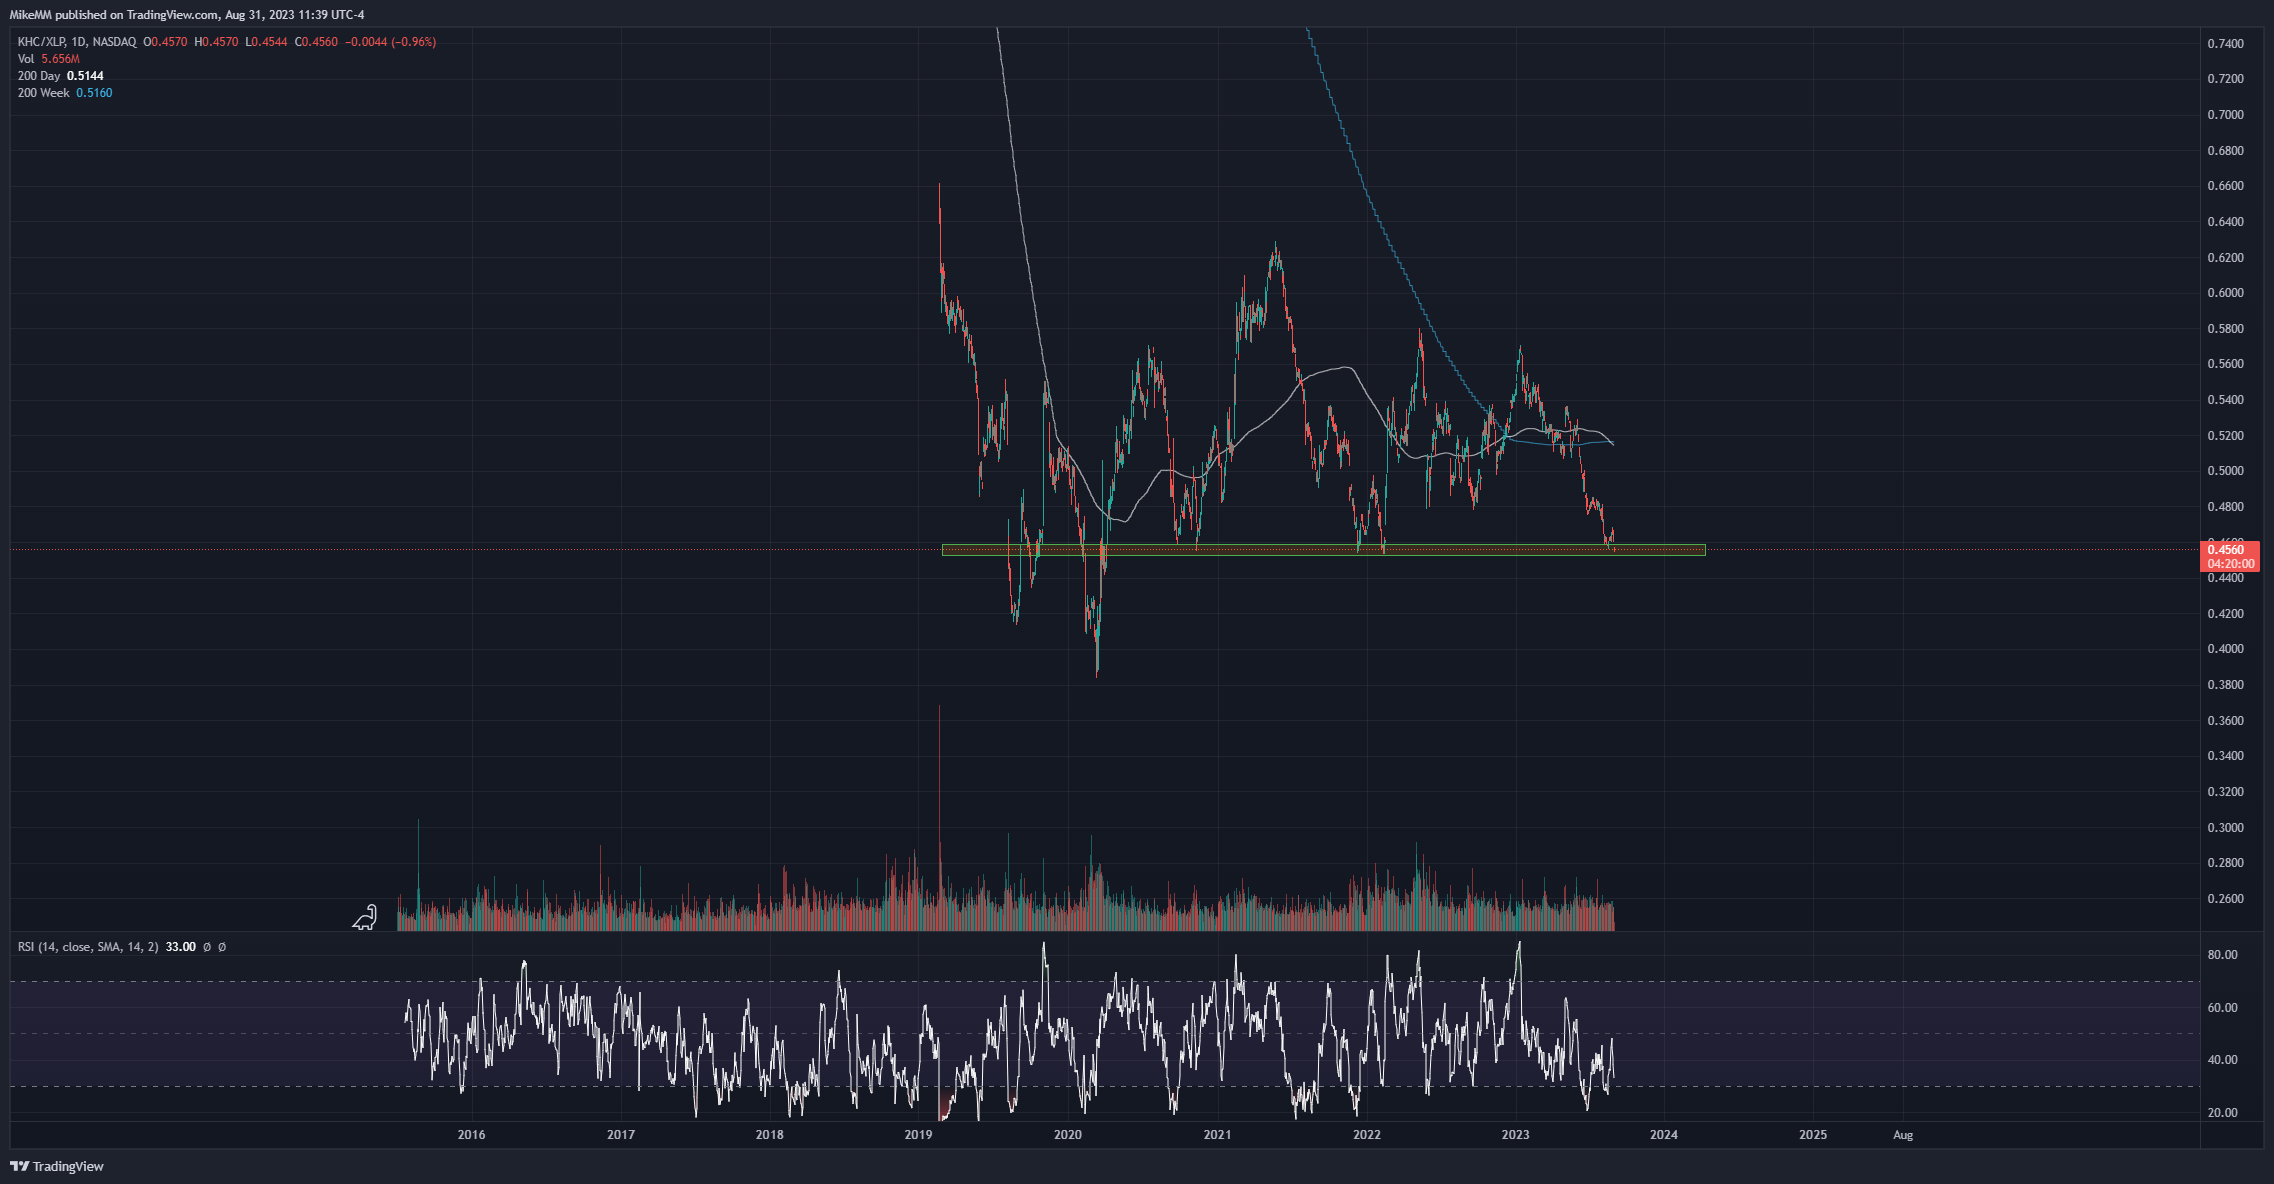Click the dinosaur icon above the volume bars
The height and width of the screenshot is (1184, 2274).
(x=365, y=917)
